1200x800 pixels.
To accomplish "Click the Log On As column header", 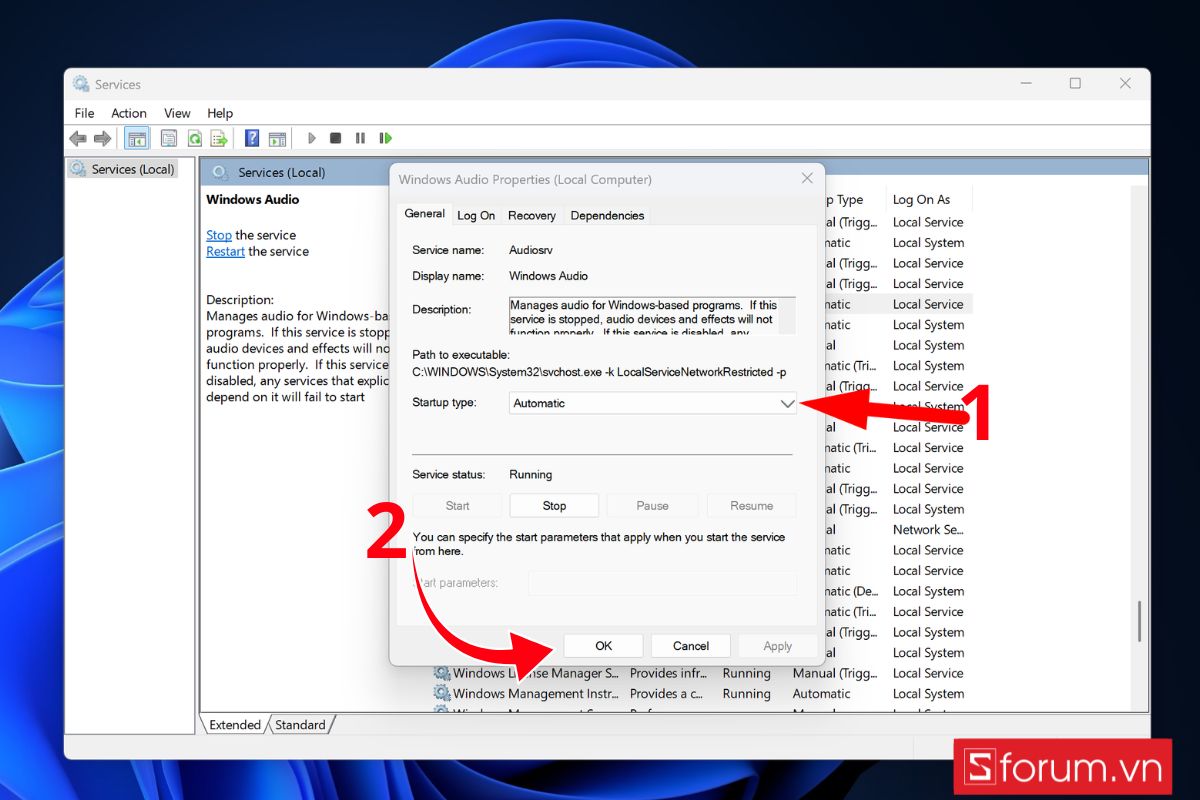I will [921, 199].
